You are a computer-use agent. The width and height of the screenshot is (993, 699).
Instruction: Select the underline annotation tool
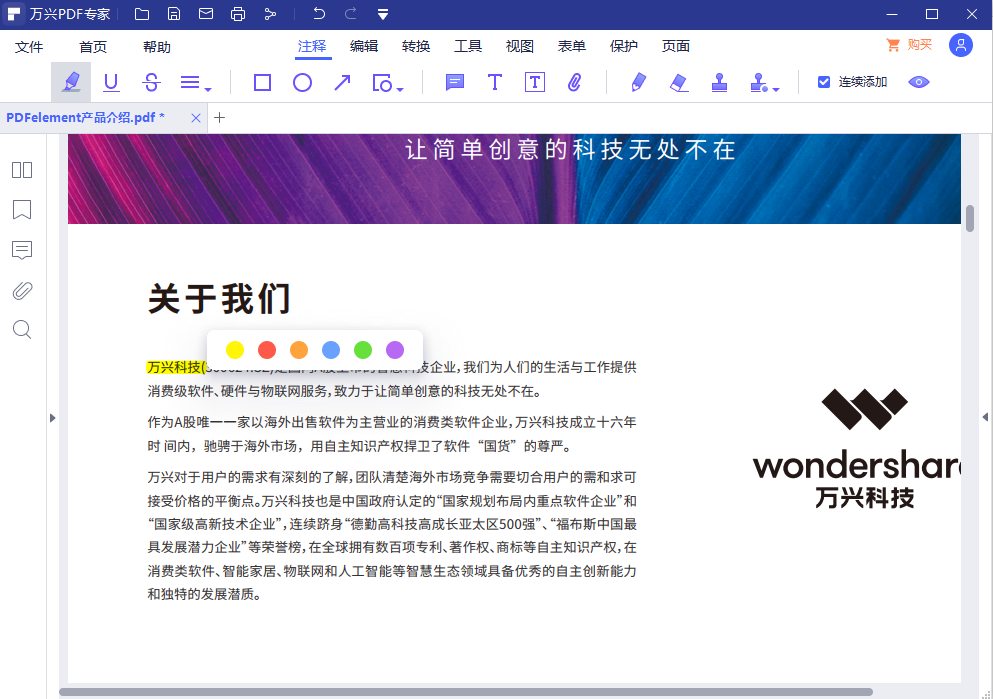click(x=111, y=82)
